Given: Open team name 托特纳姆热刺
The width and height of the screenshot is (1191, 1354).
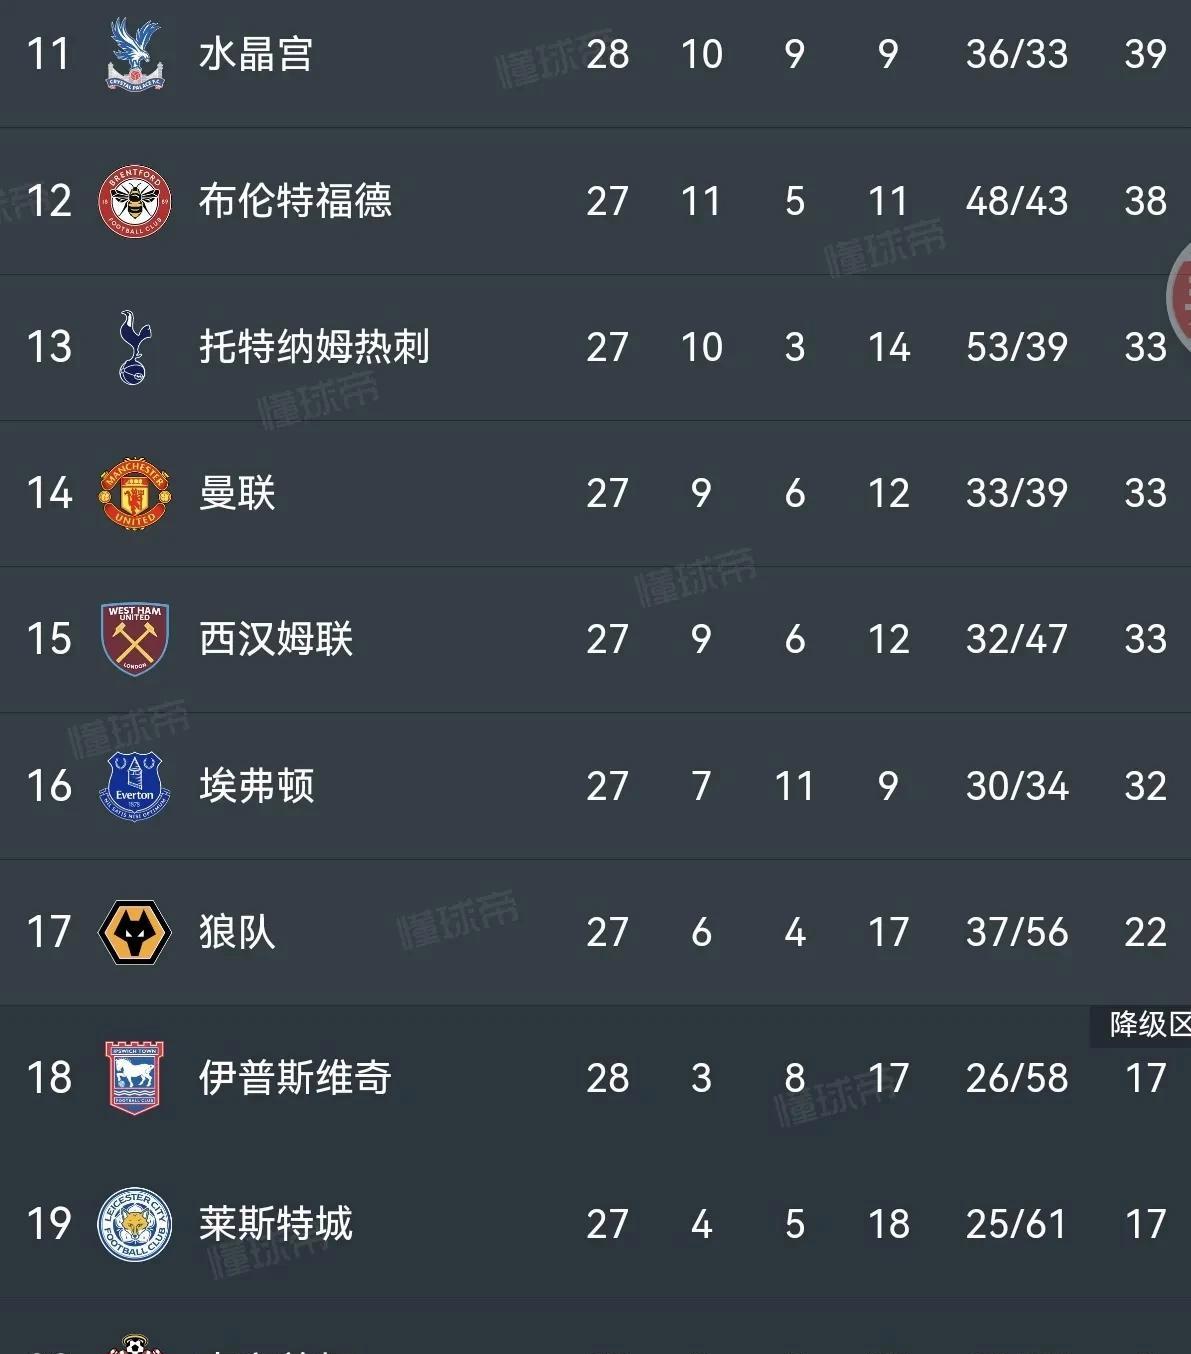Looking at the screenshot, I should [x=314, y=347].
